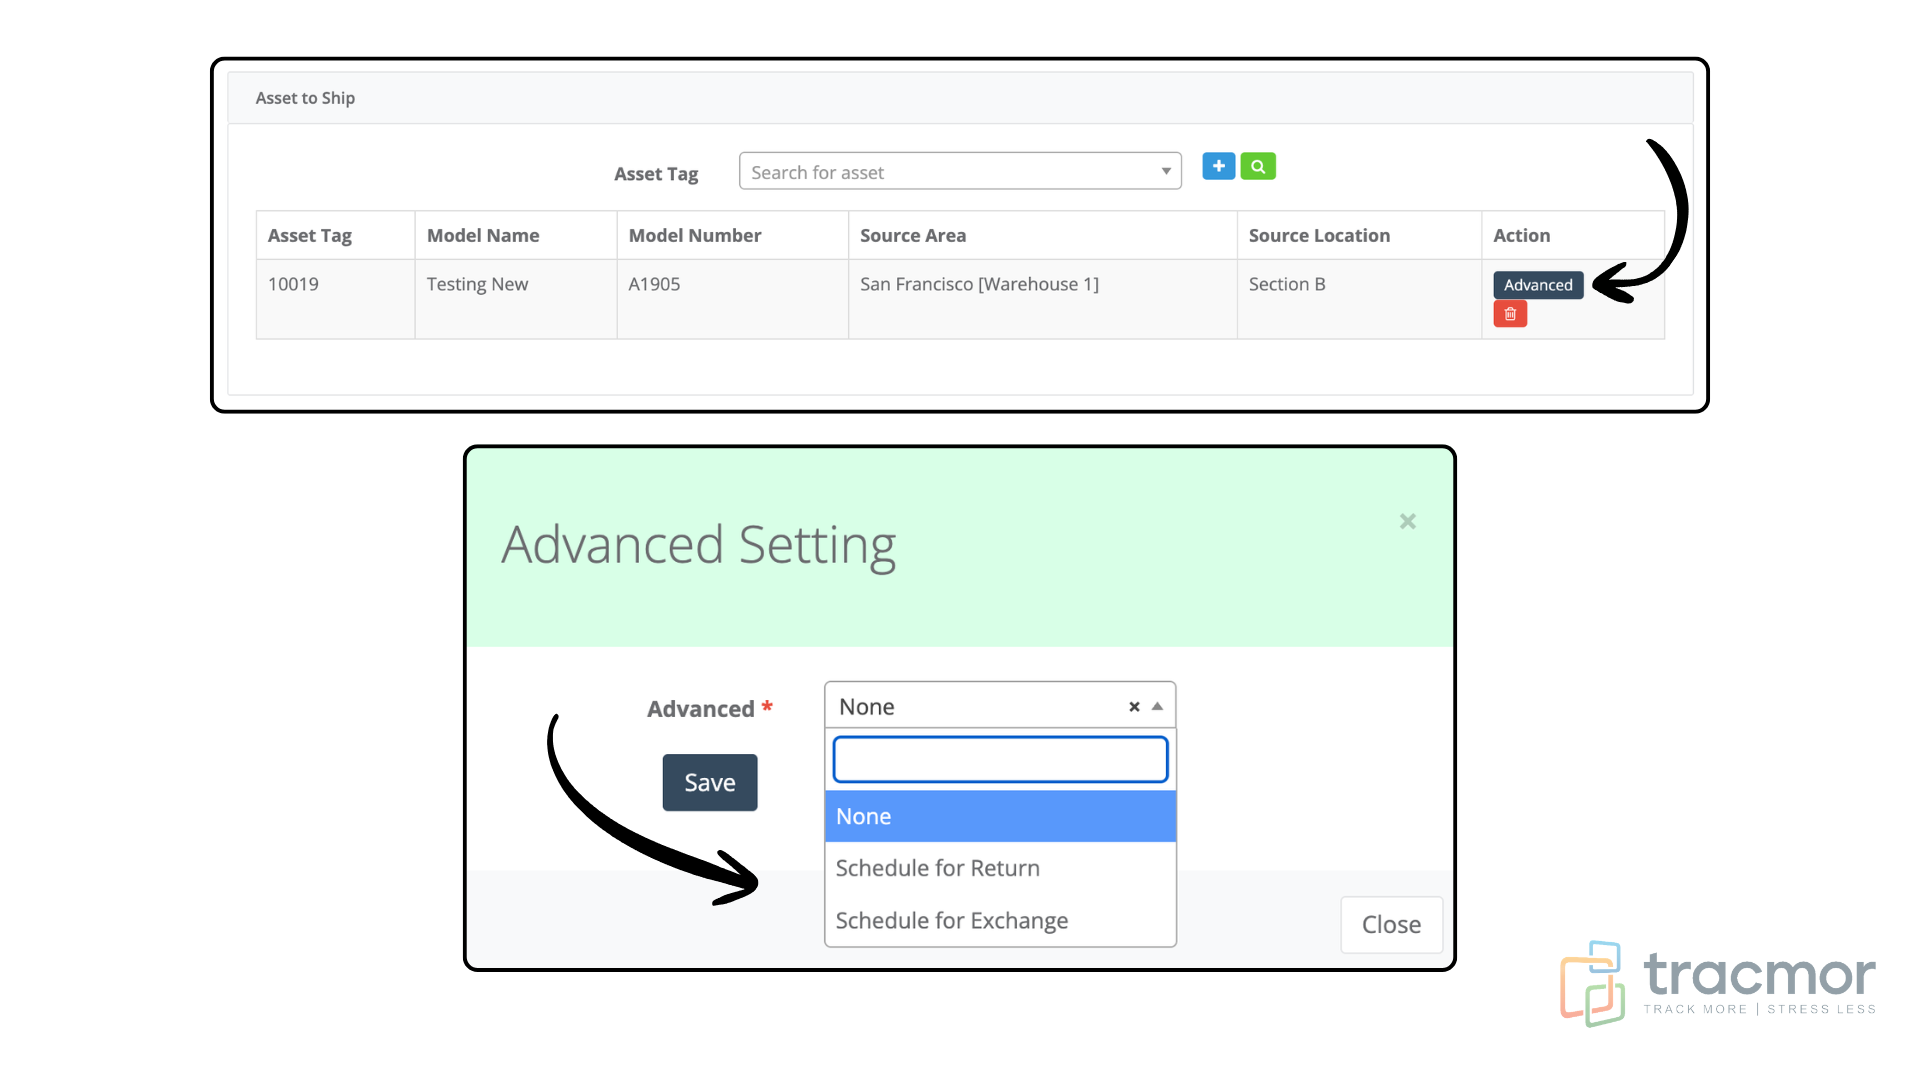Viewport: 1920px width, 1080px height.
Task: Select None option in dropdown list
Action: pos(1000,816)
